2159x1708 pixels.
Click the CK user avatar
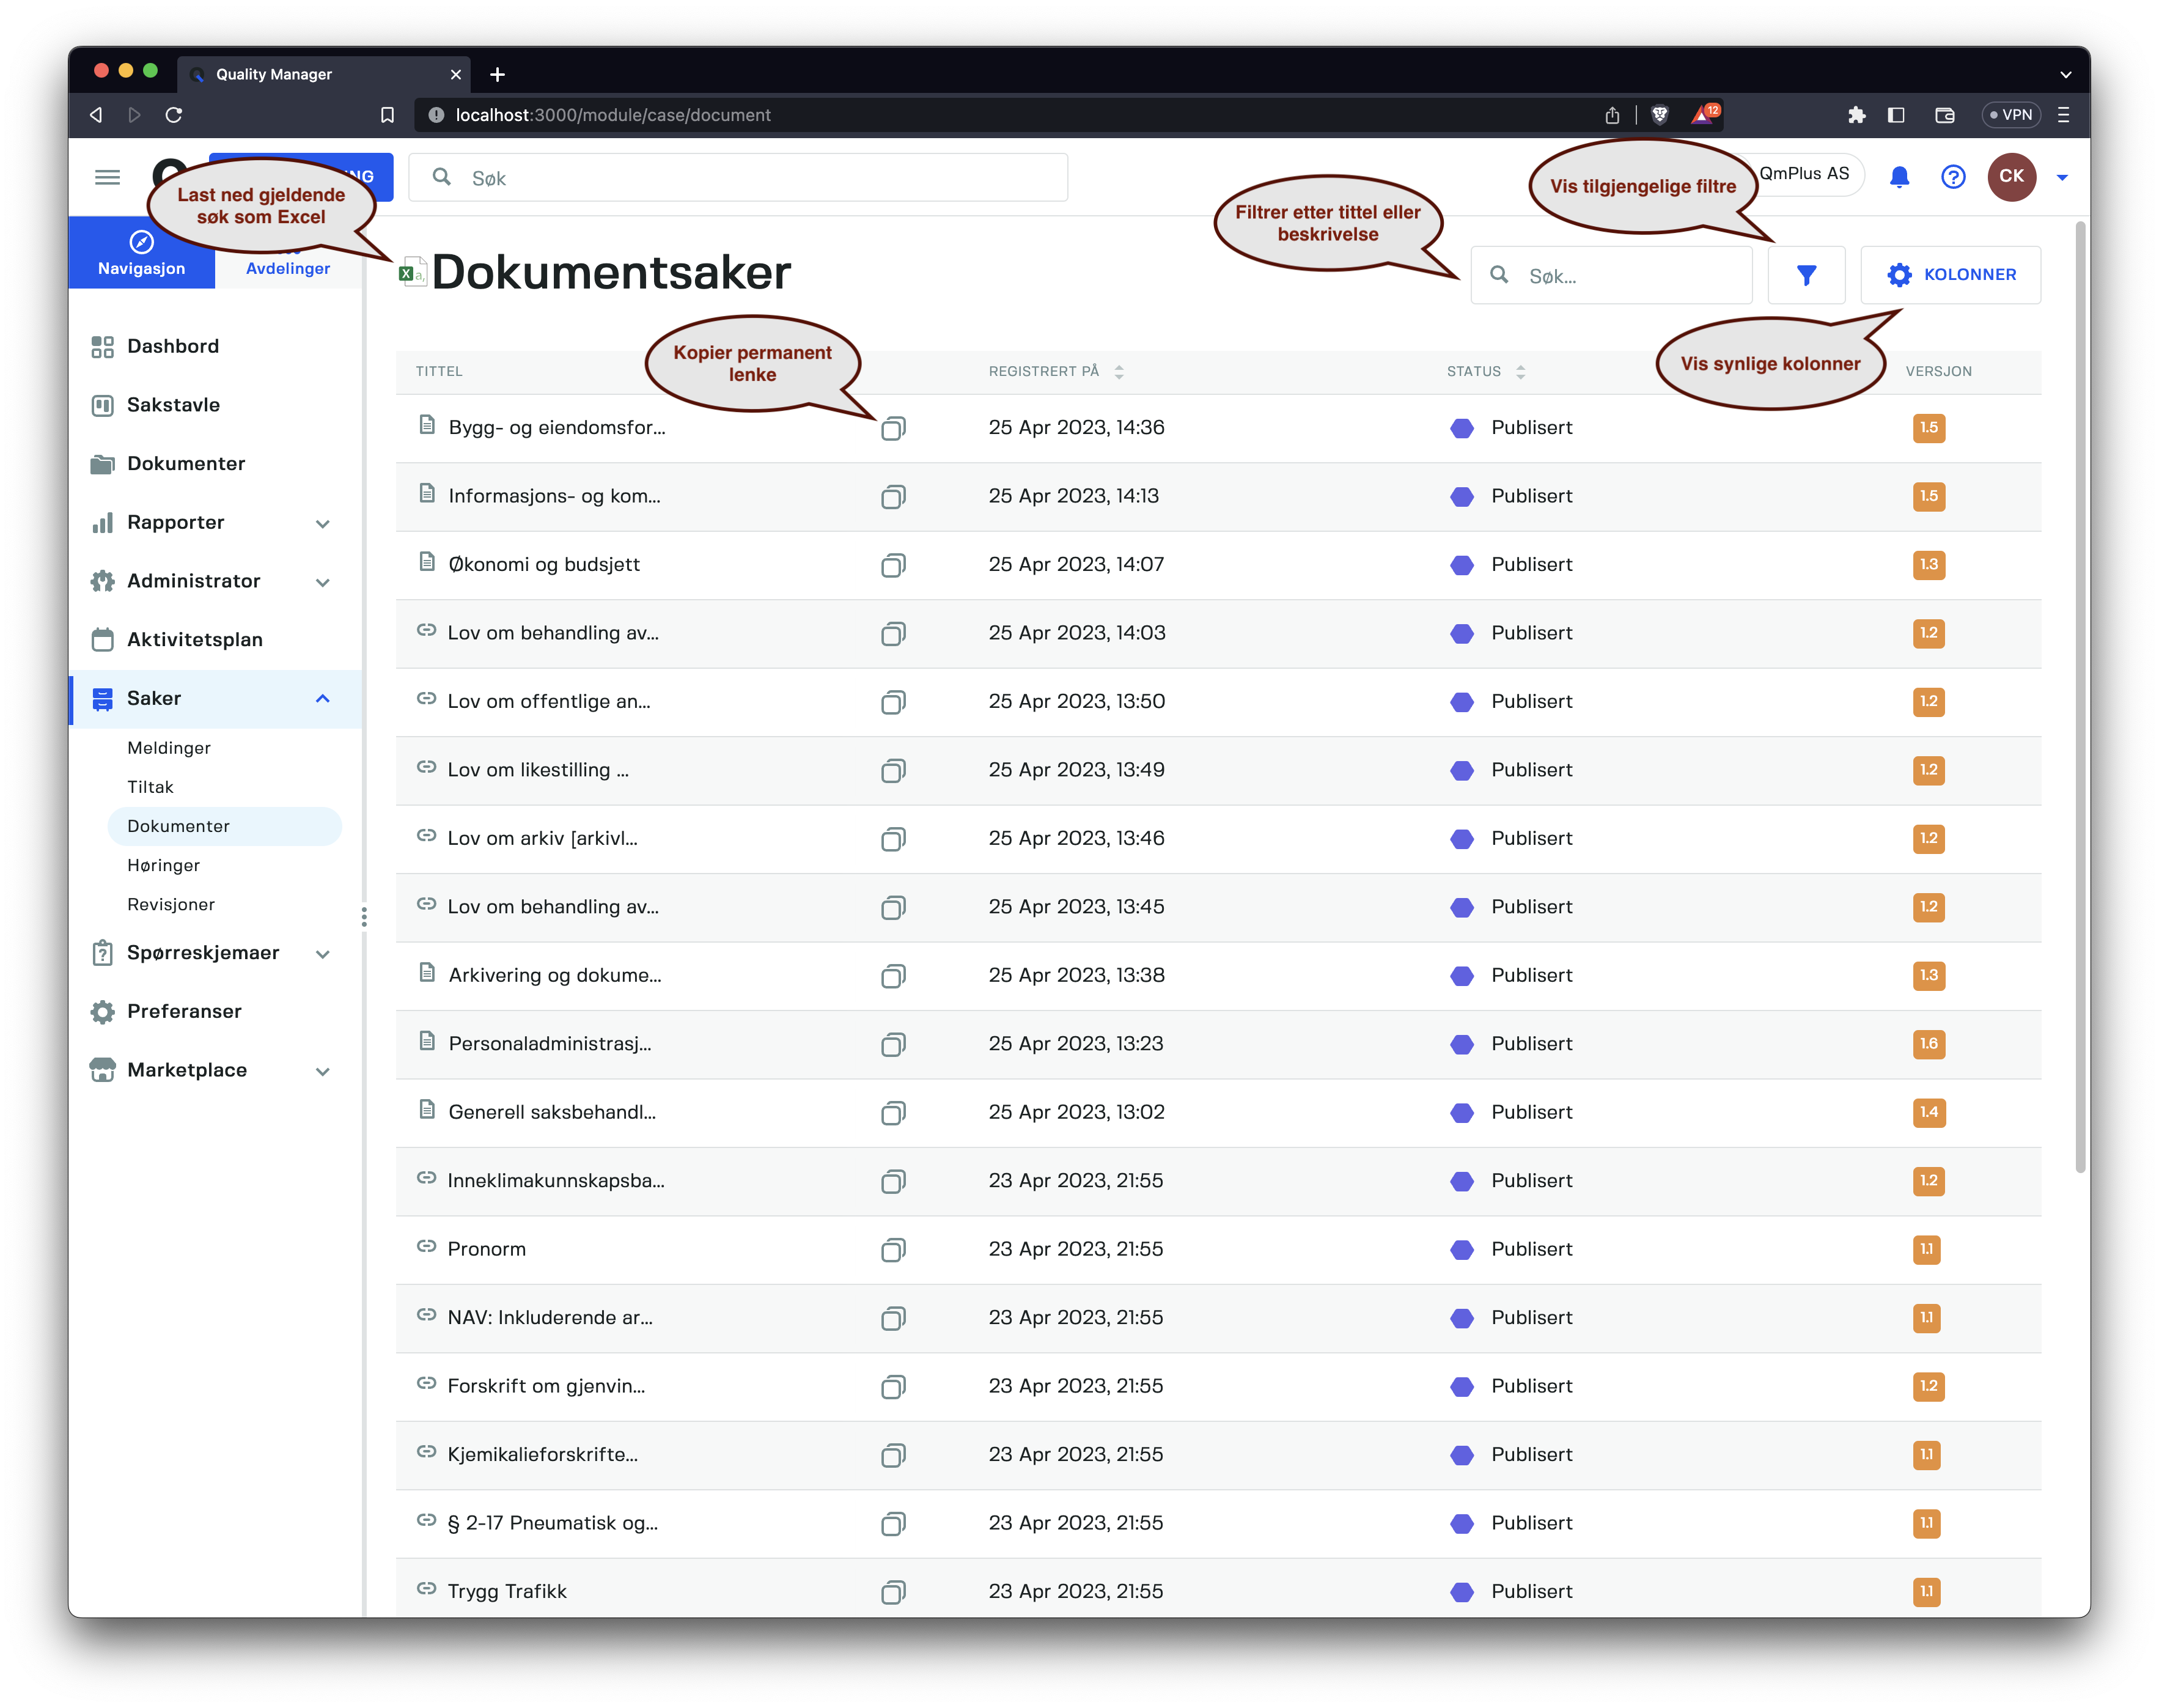2011,177
